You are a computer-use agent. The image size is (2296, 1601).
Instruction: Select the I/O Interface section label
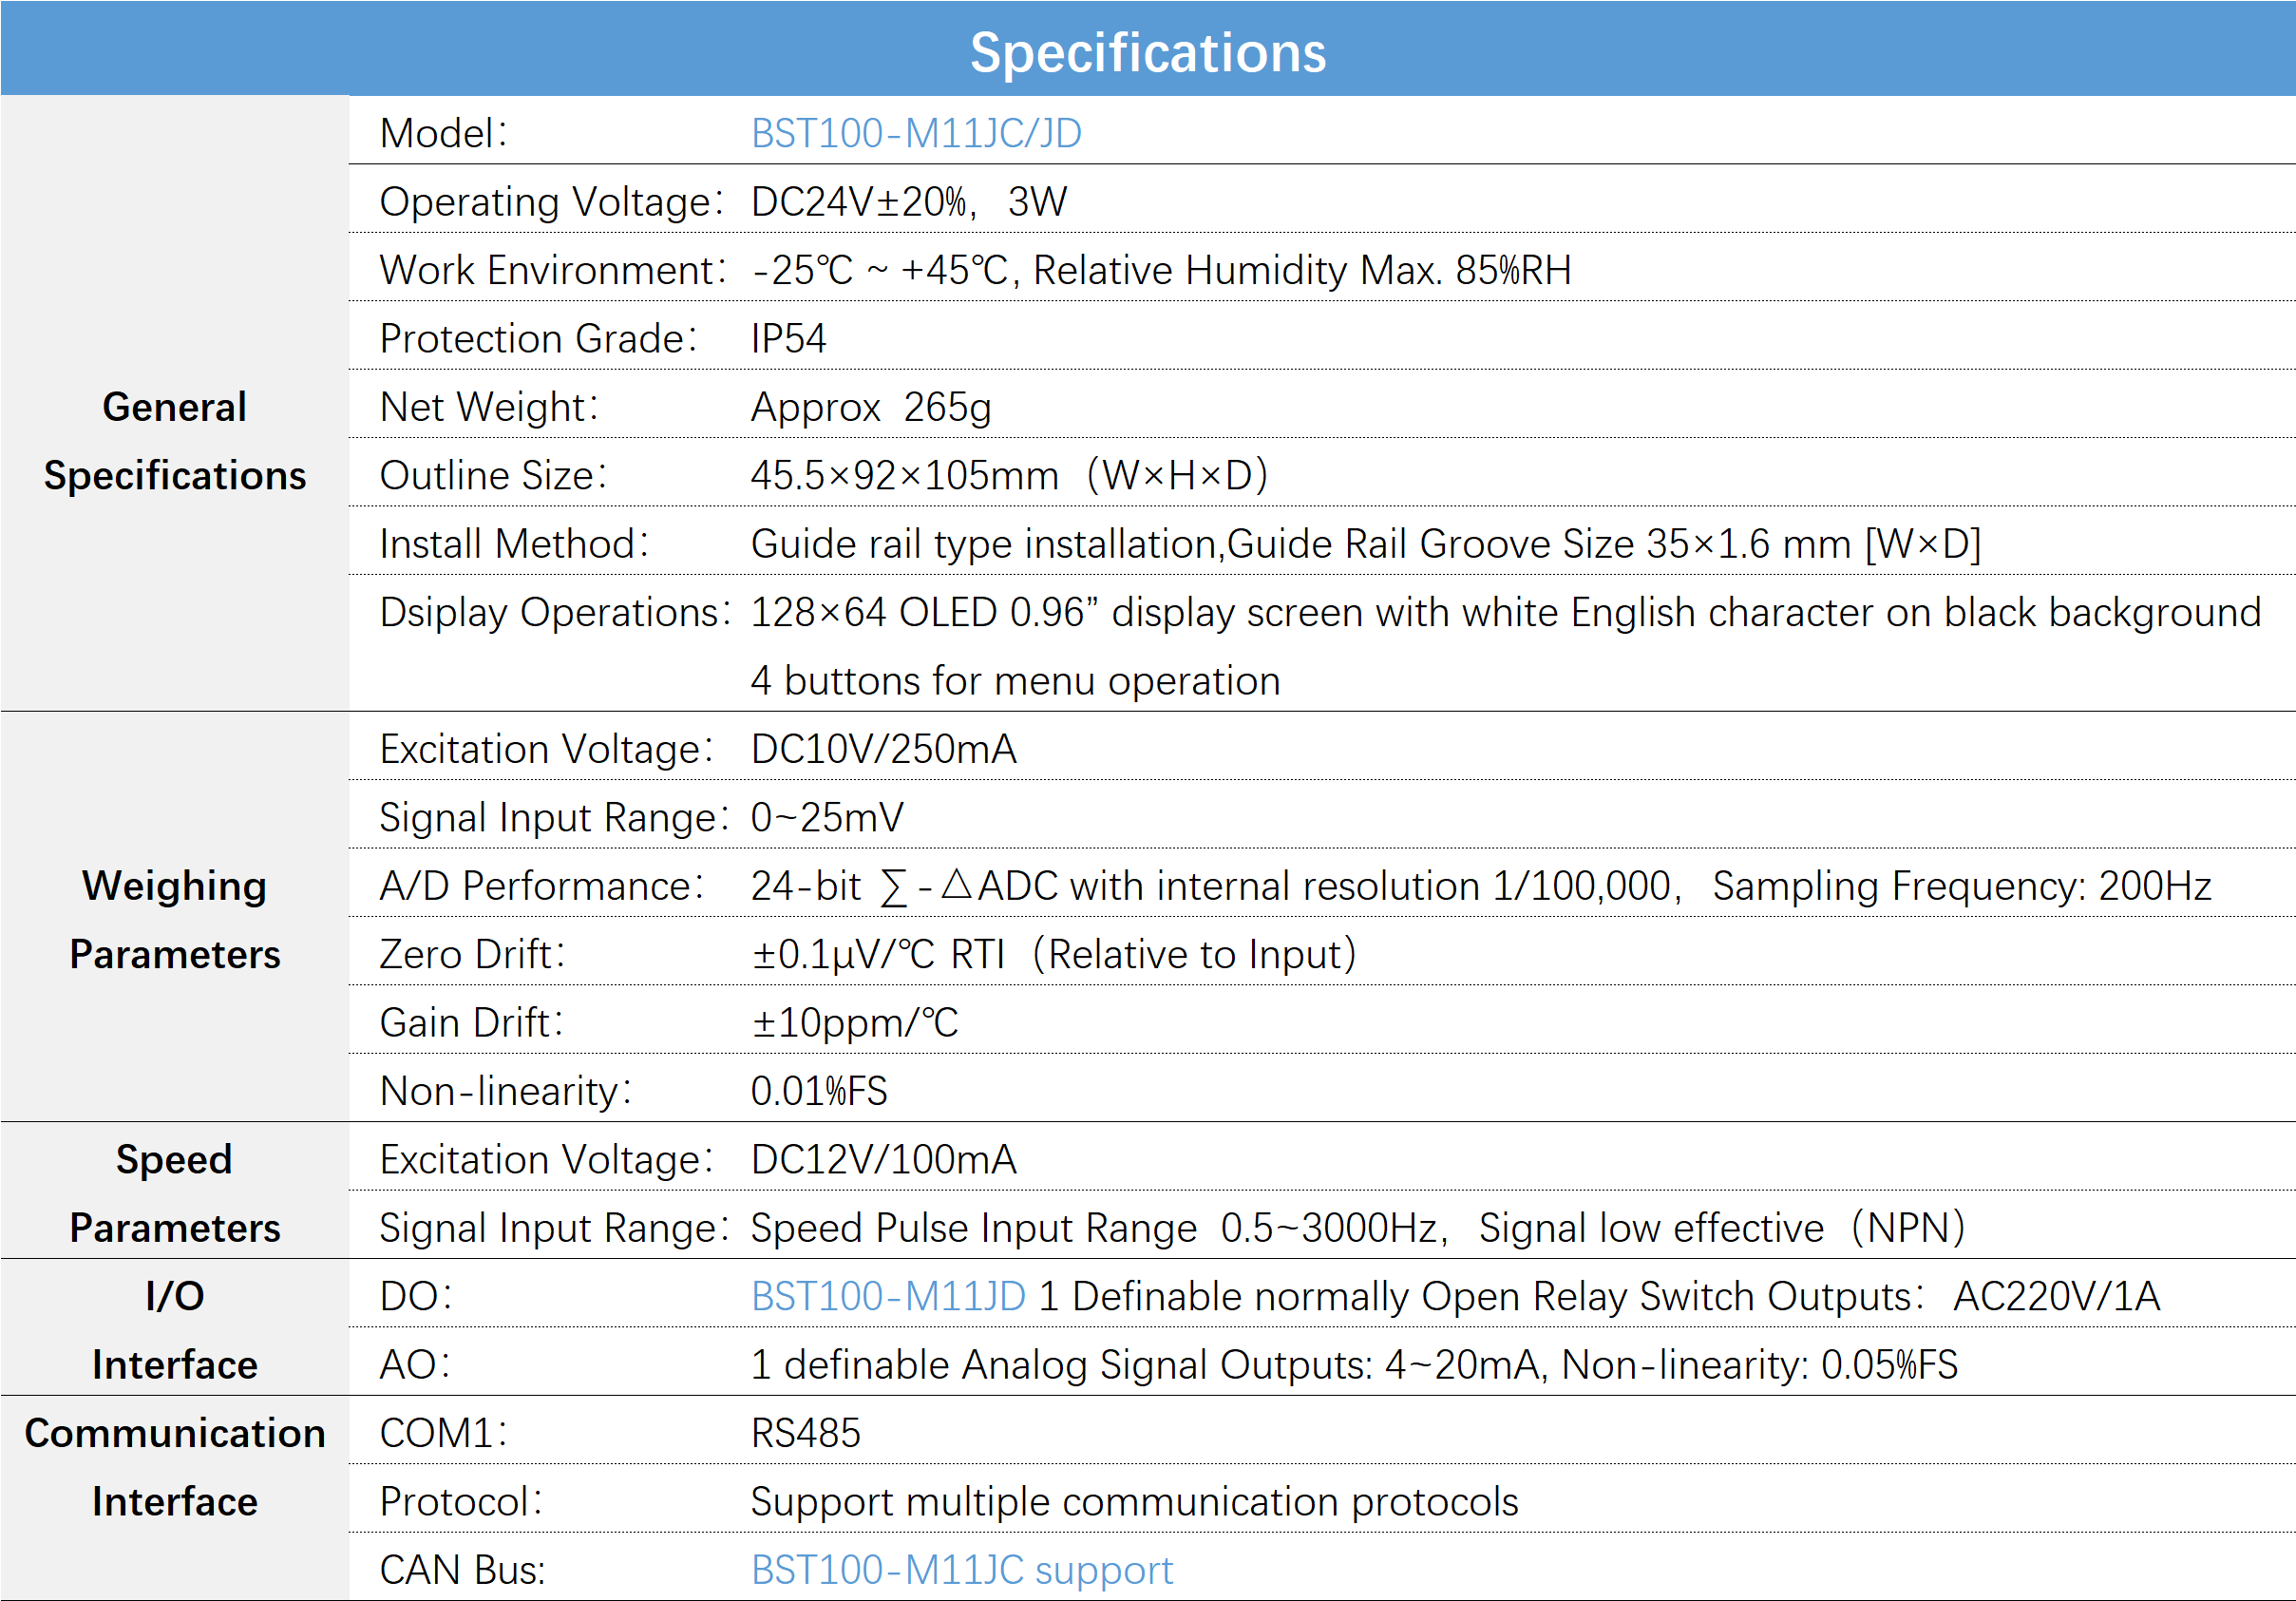click(x=175, y=1330)
